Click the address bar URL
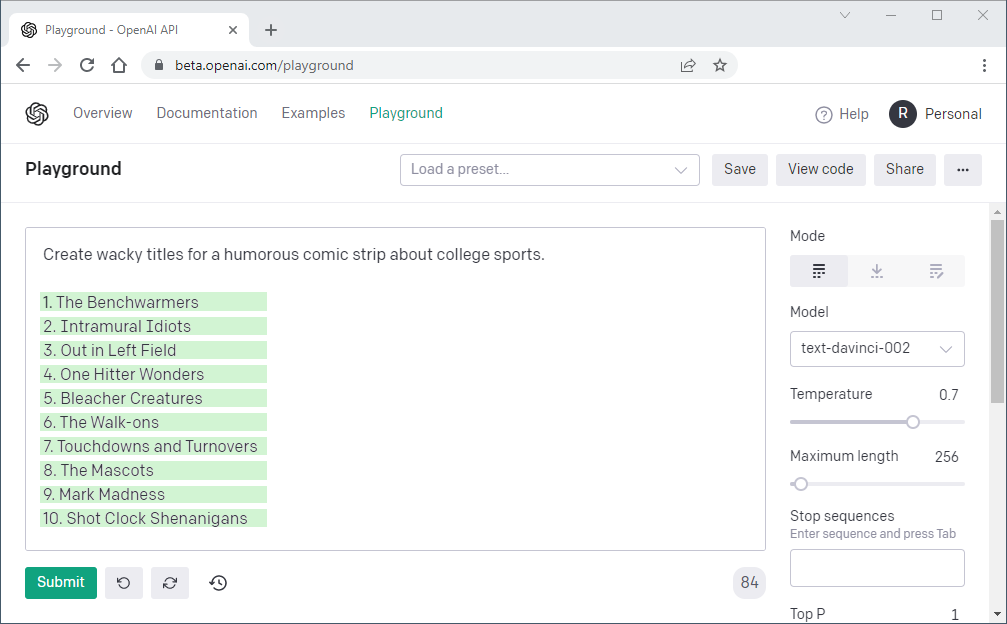 [264, 65]
